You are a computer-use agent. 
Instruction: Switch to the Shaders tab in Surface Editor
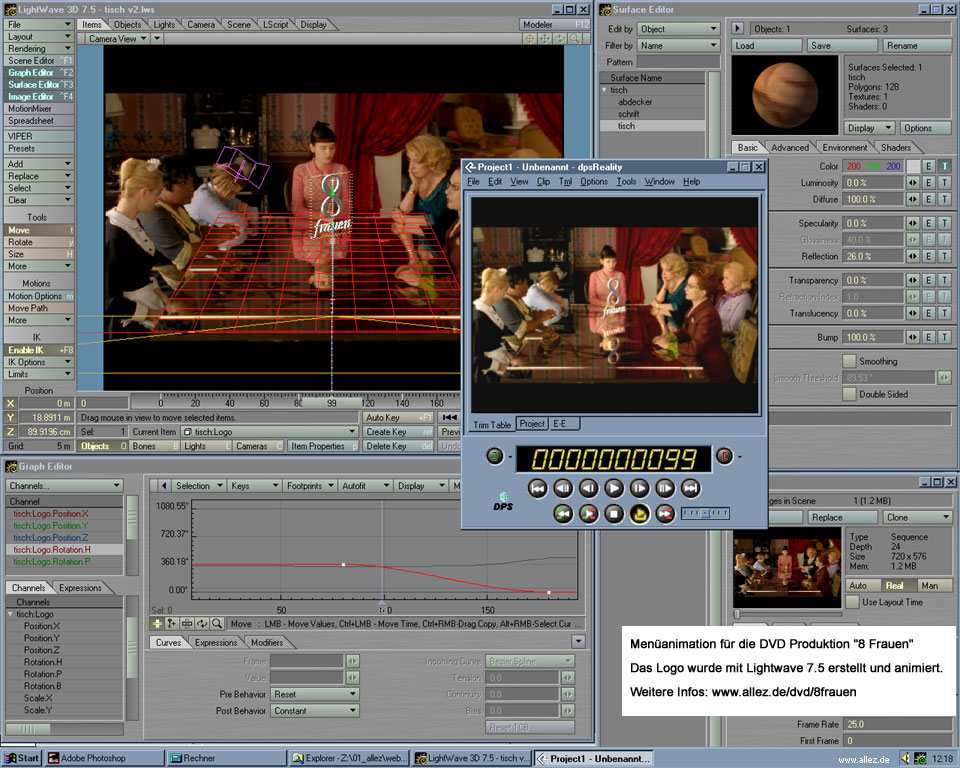pos(896,148)
